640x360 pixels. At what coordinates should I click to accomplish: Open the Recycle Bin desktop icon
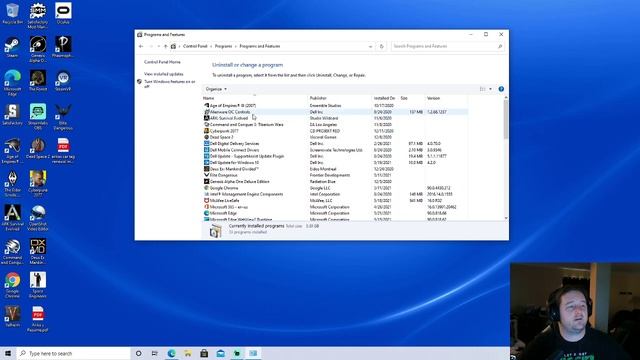pos(12,13)
